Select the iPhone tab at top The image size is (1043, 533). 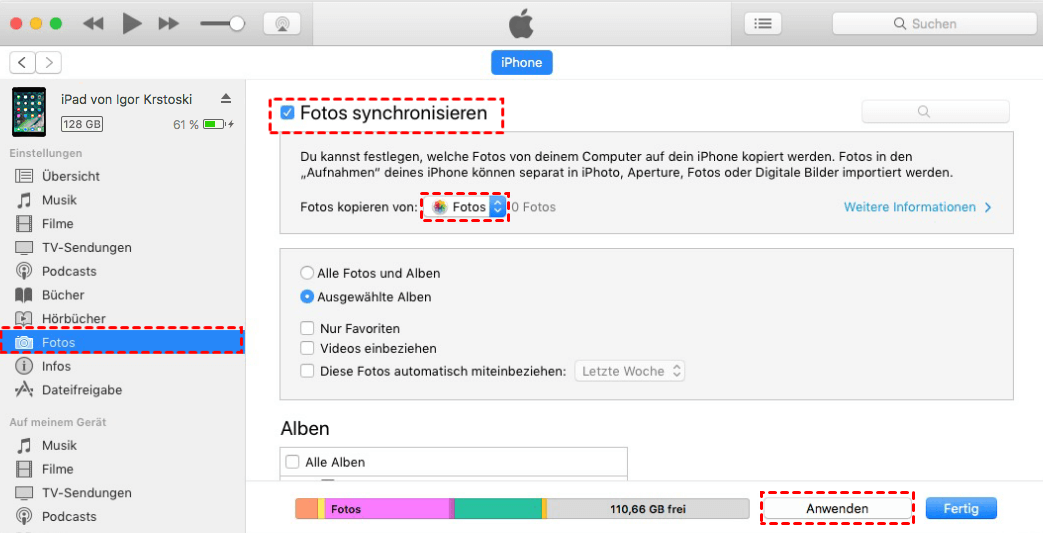point(521,63)
